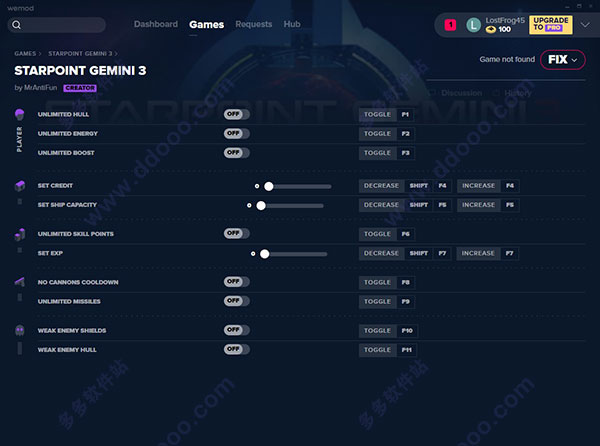The width and height of the screenshot is (600, 446).
Task: Click the LostFrog45 username text
Action: tap(505, 20)
